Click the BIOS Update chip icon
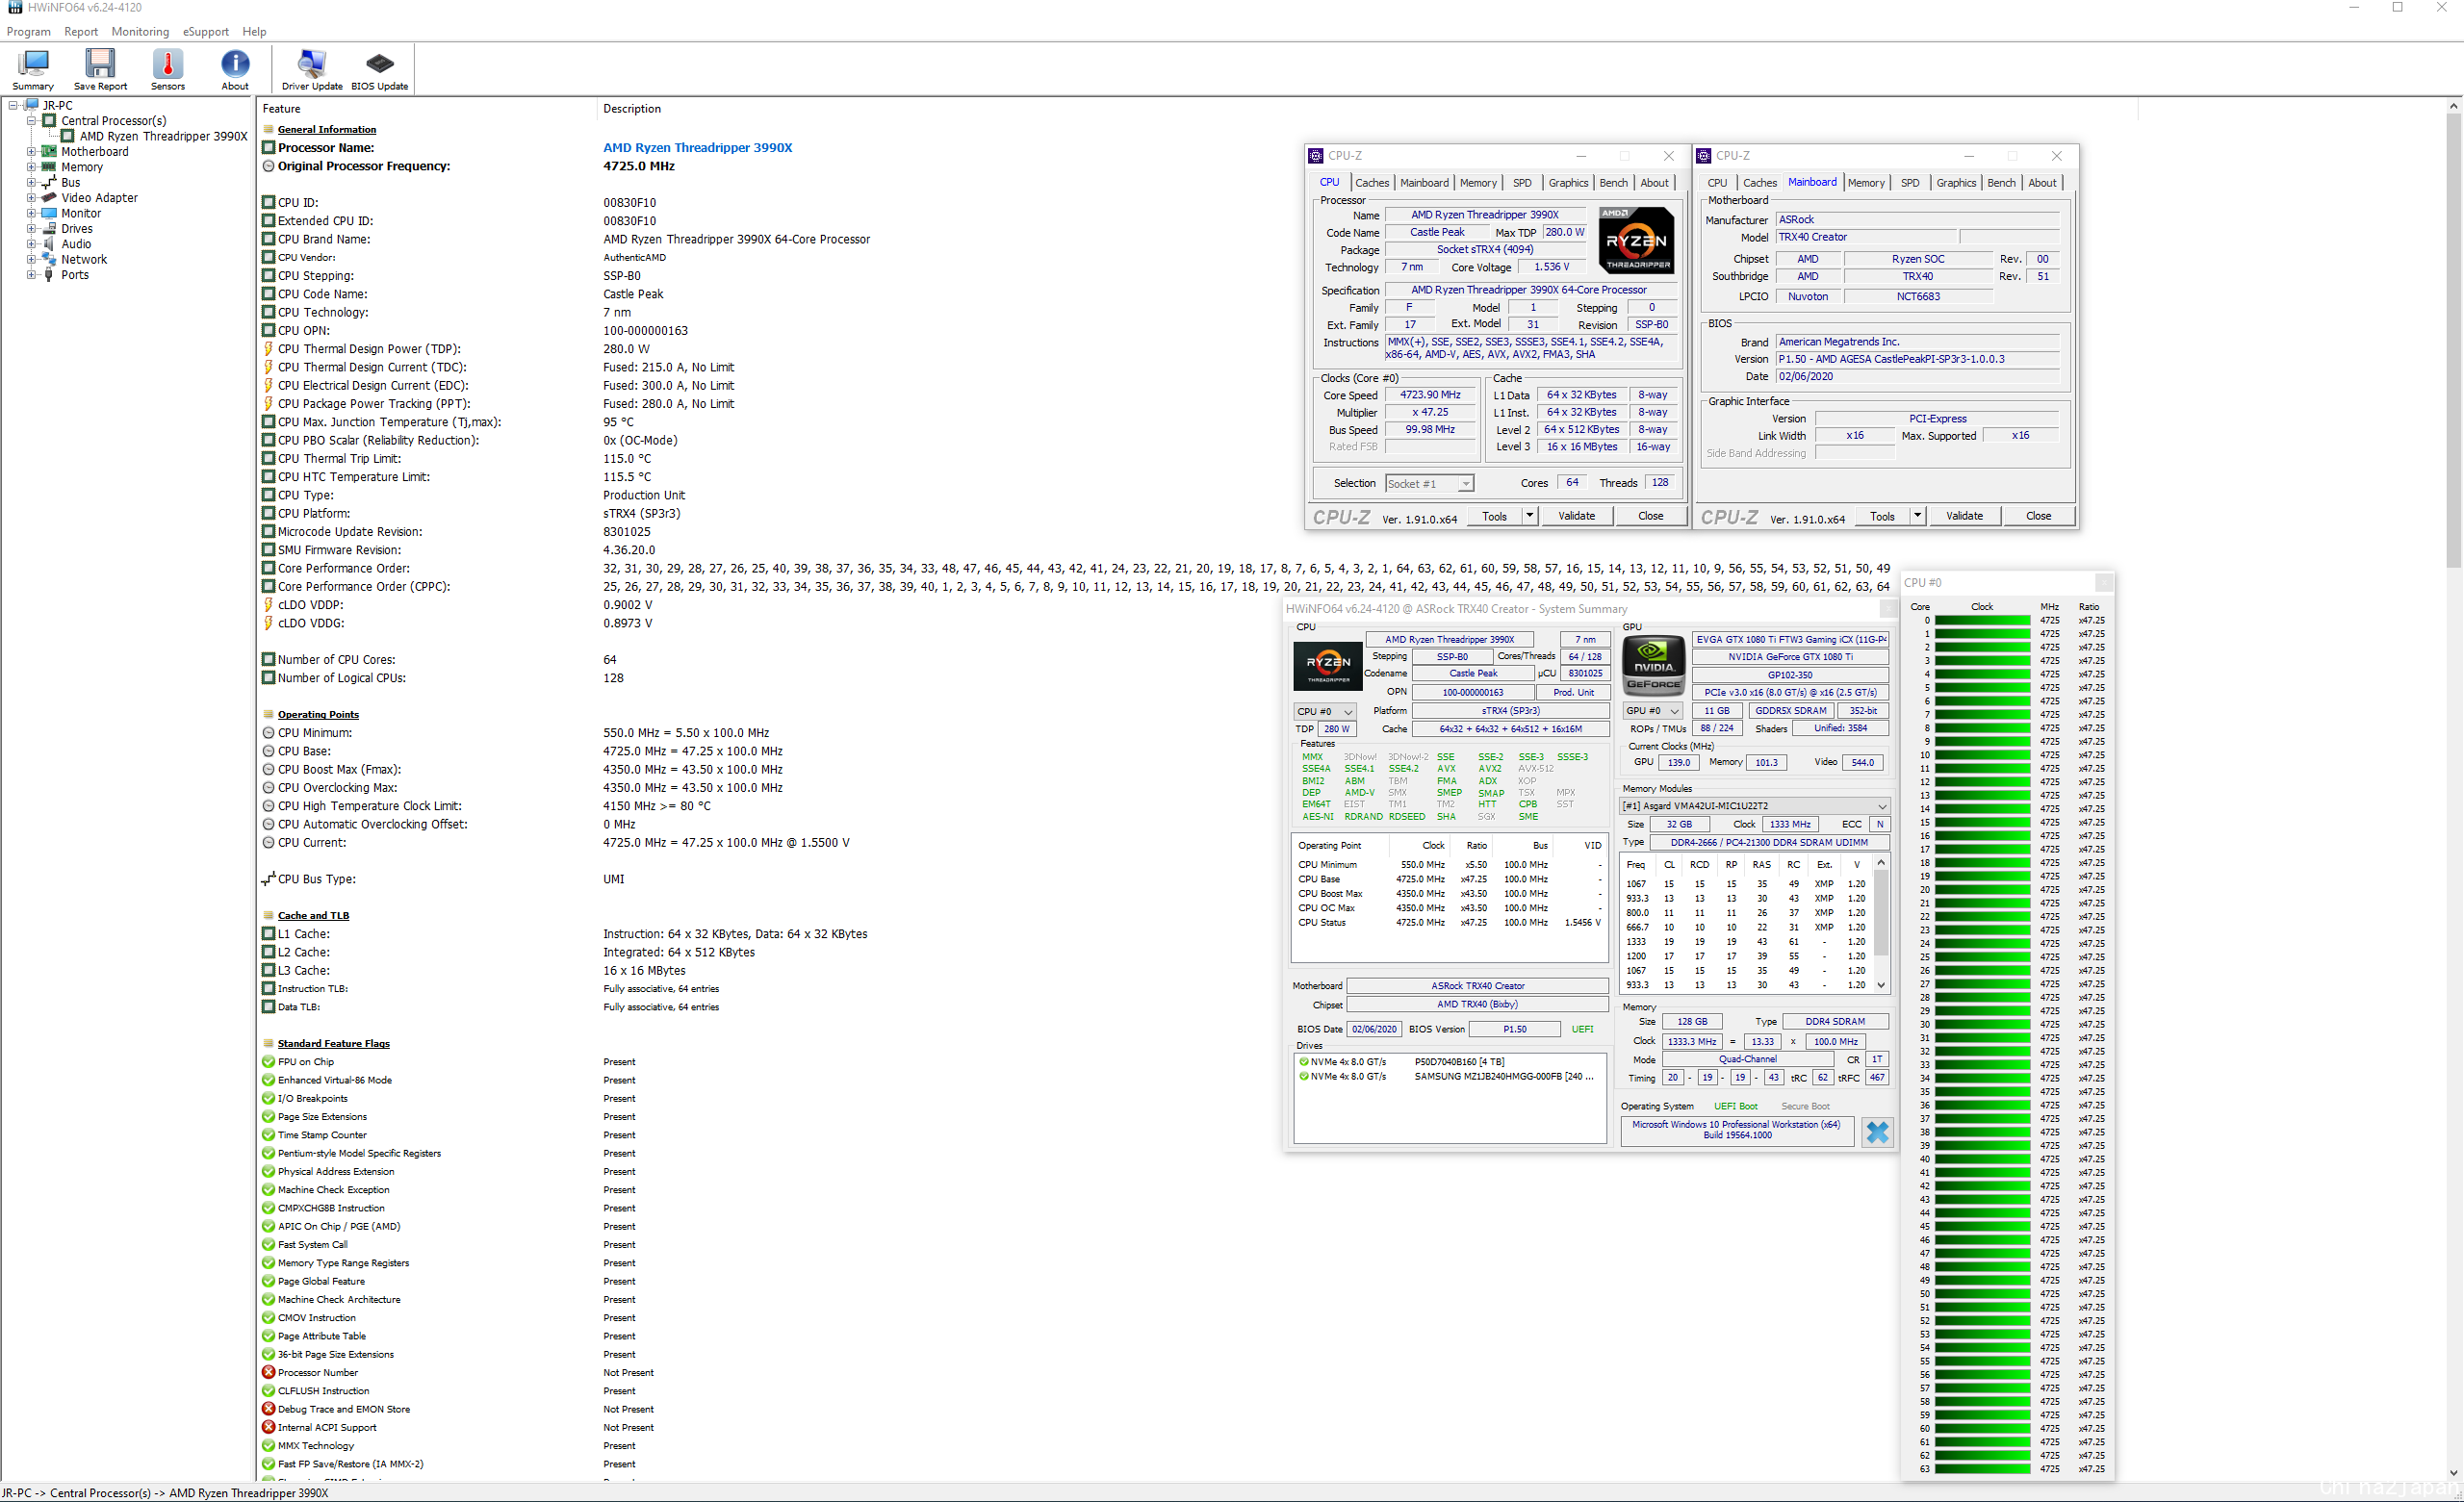The image size is (2464, 1502). 380,70
